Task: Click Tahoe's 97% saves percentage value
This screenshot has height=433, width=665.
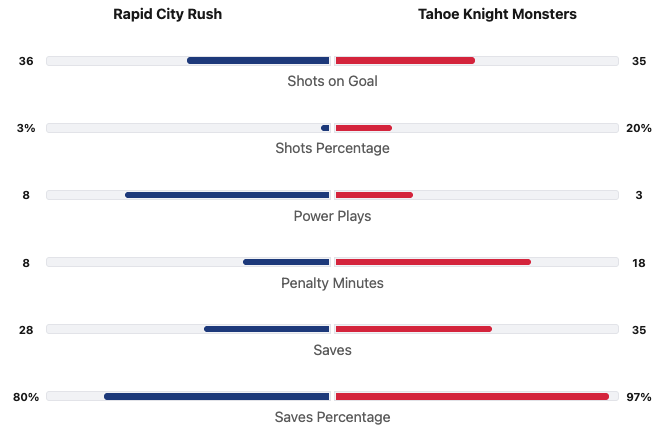Action: click(638, 397)
